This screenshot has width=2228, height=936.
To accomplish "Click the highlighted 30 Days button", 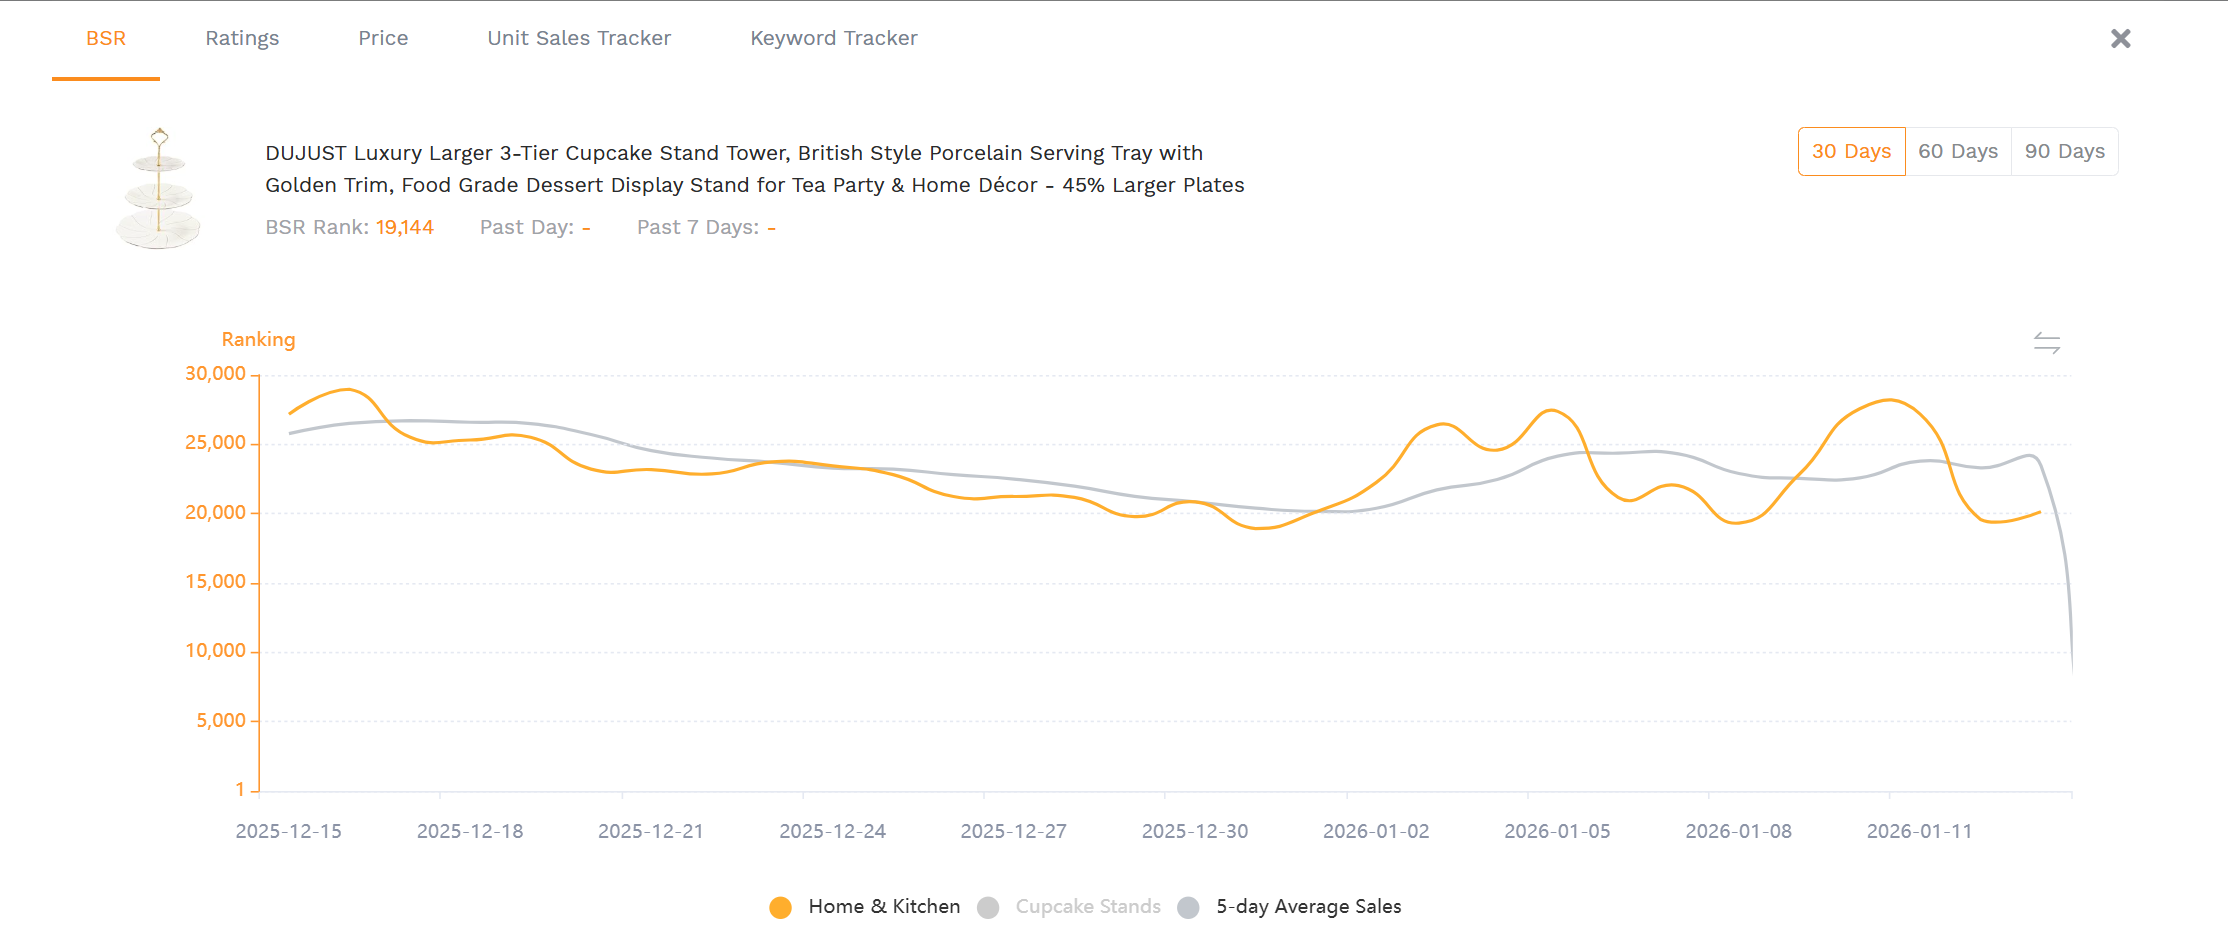I will tap(1851, 151).
